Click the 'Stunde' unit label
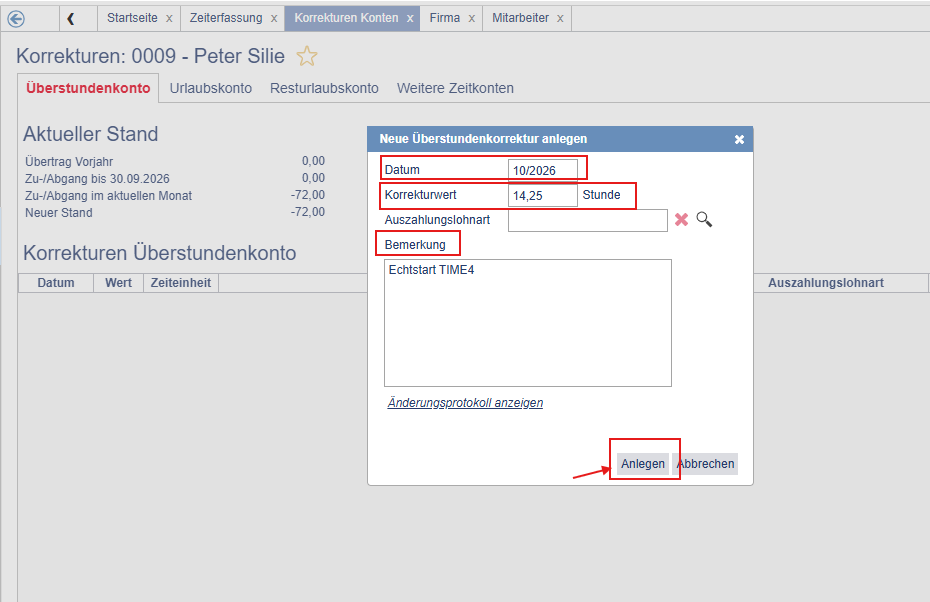Viewport: 930px width, 602px height. point(601,195)
